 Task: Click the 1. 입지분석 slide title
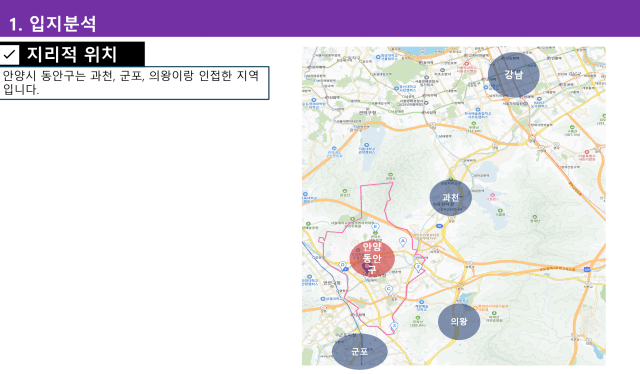tap(52, 24)
